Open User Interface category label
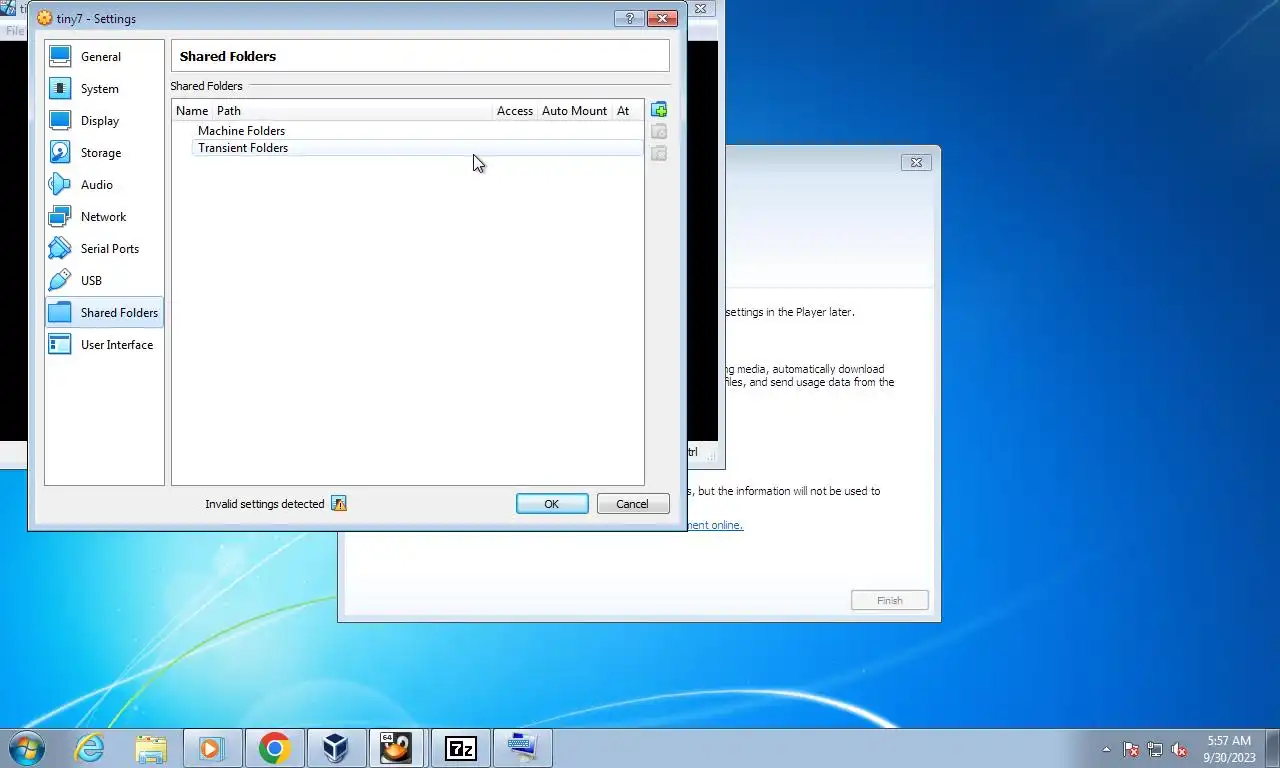This screenshot has width=1280, height=768. tap(117, 345)
